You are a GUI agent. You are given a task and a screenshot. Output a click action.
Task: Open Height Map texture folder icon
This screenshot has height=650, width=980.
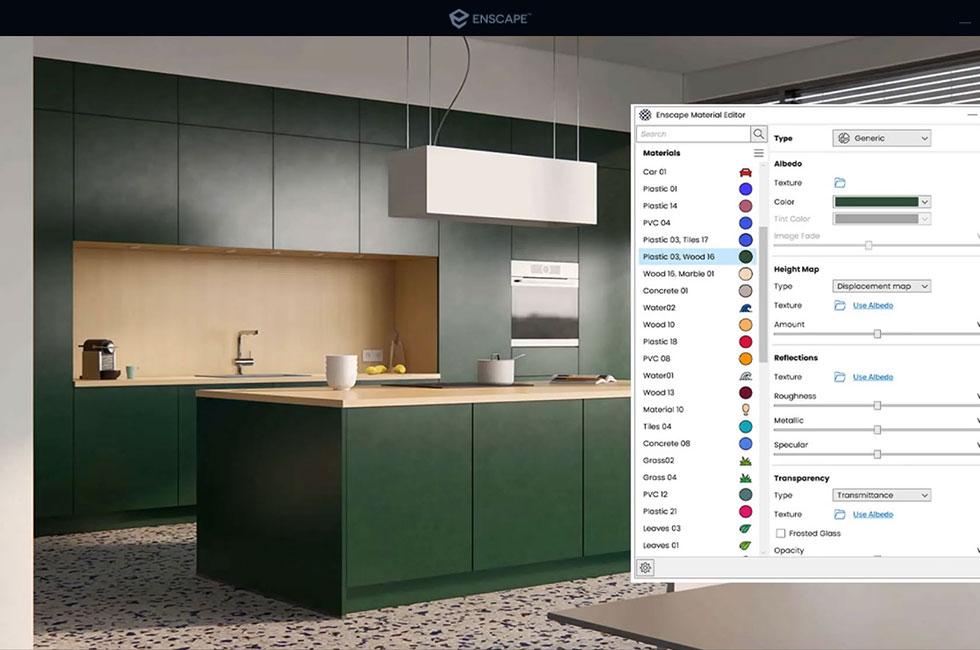[840, 305]
